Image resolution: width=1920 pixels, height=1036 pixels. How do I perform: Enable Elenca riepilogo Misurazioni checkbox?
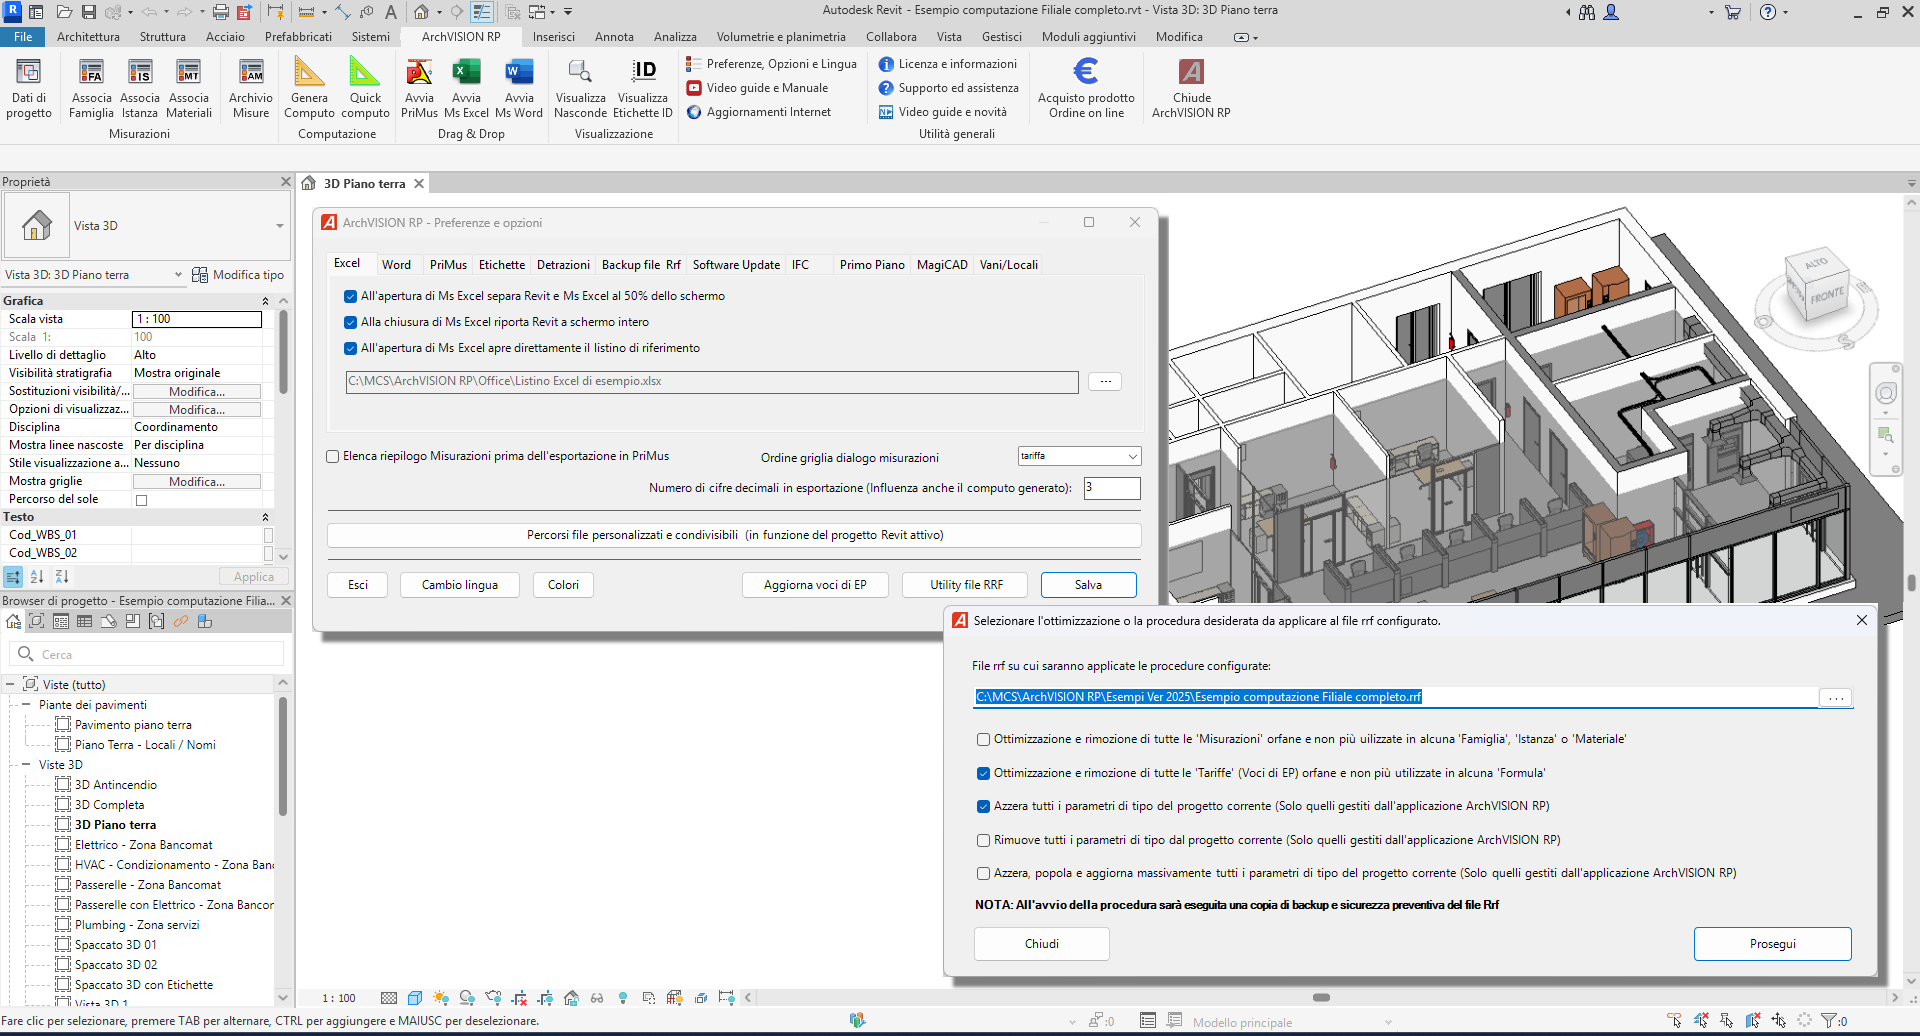pyautogui.click(x=333, y=456)
